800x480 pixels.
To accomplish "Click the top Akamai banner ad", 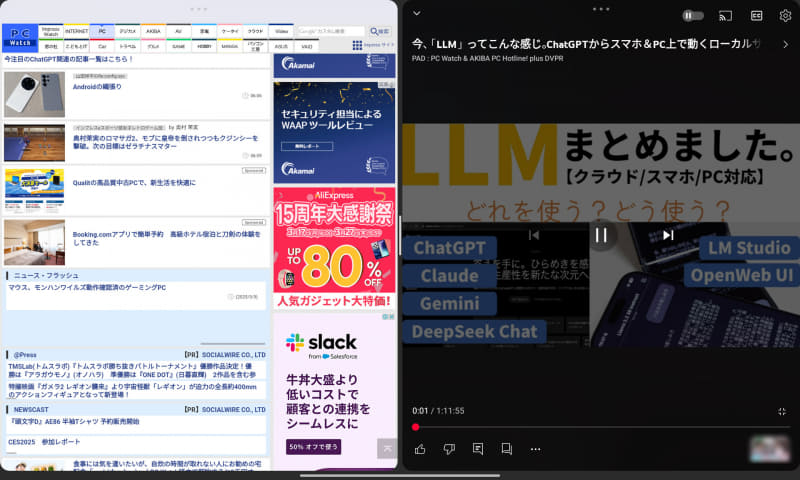I will [334, 65].
